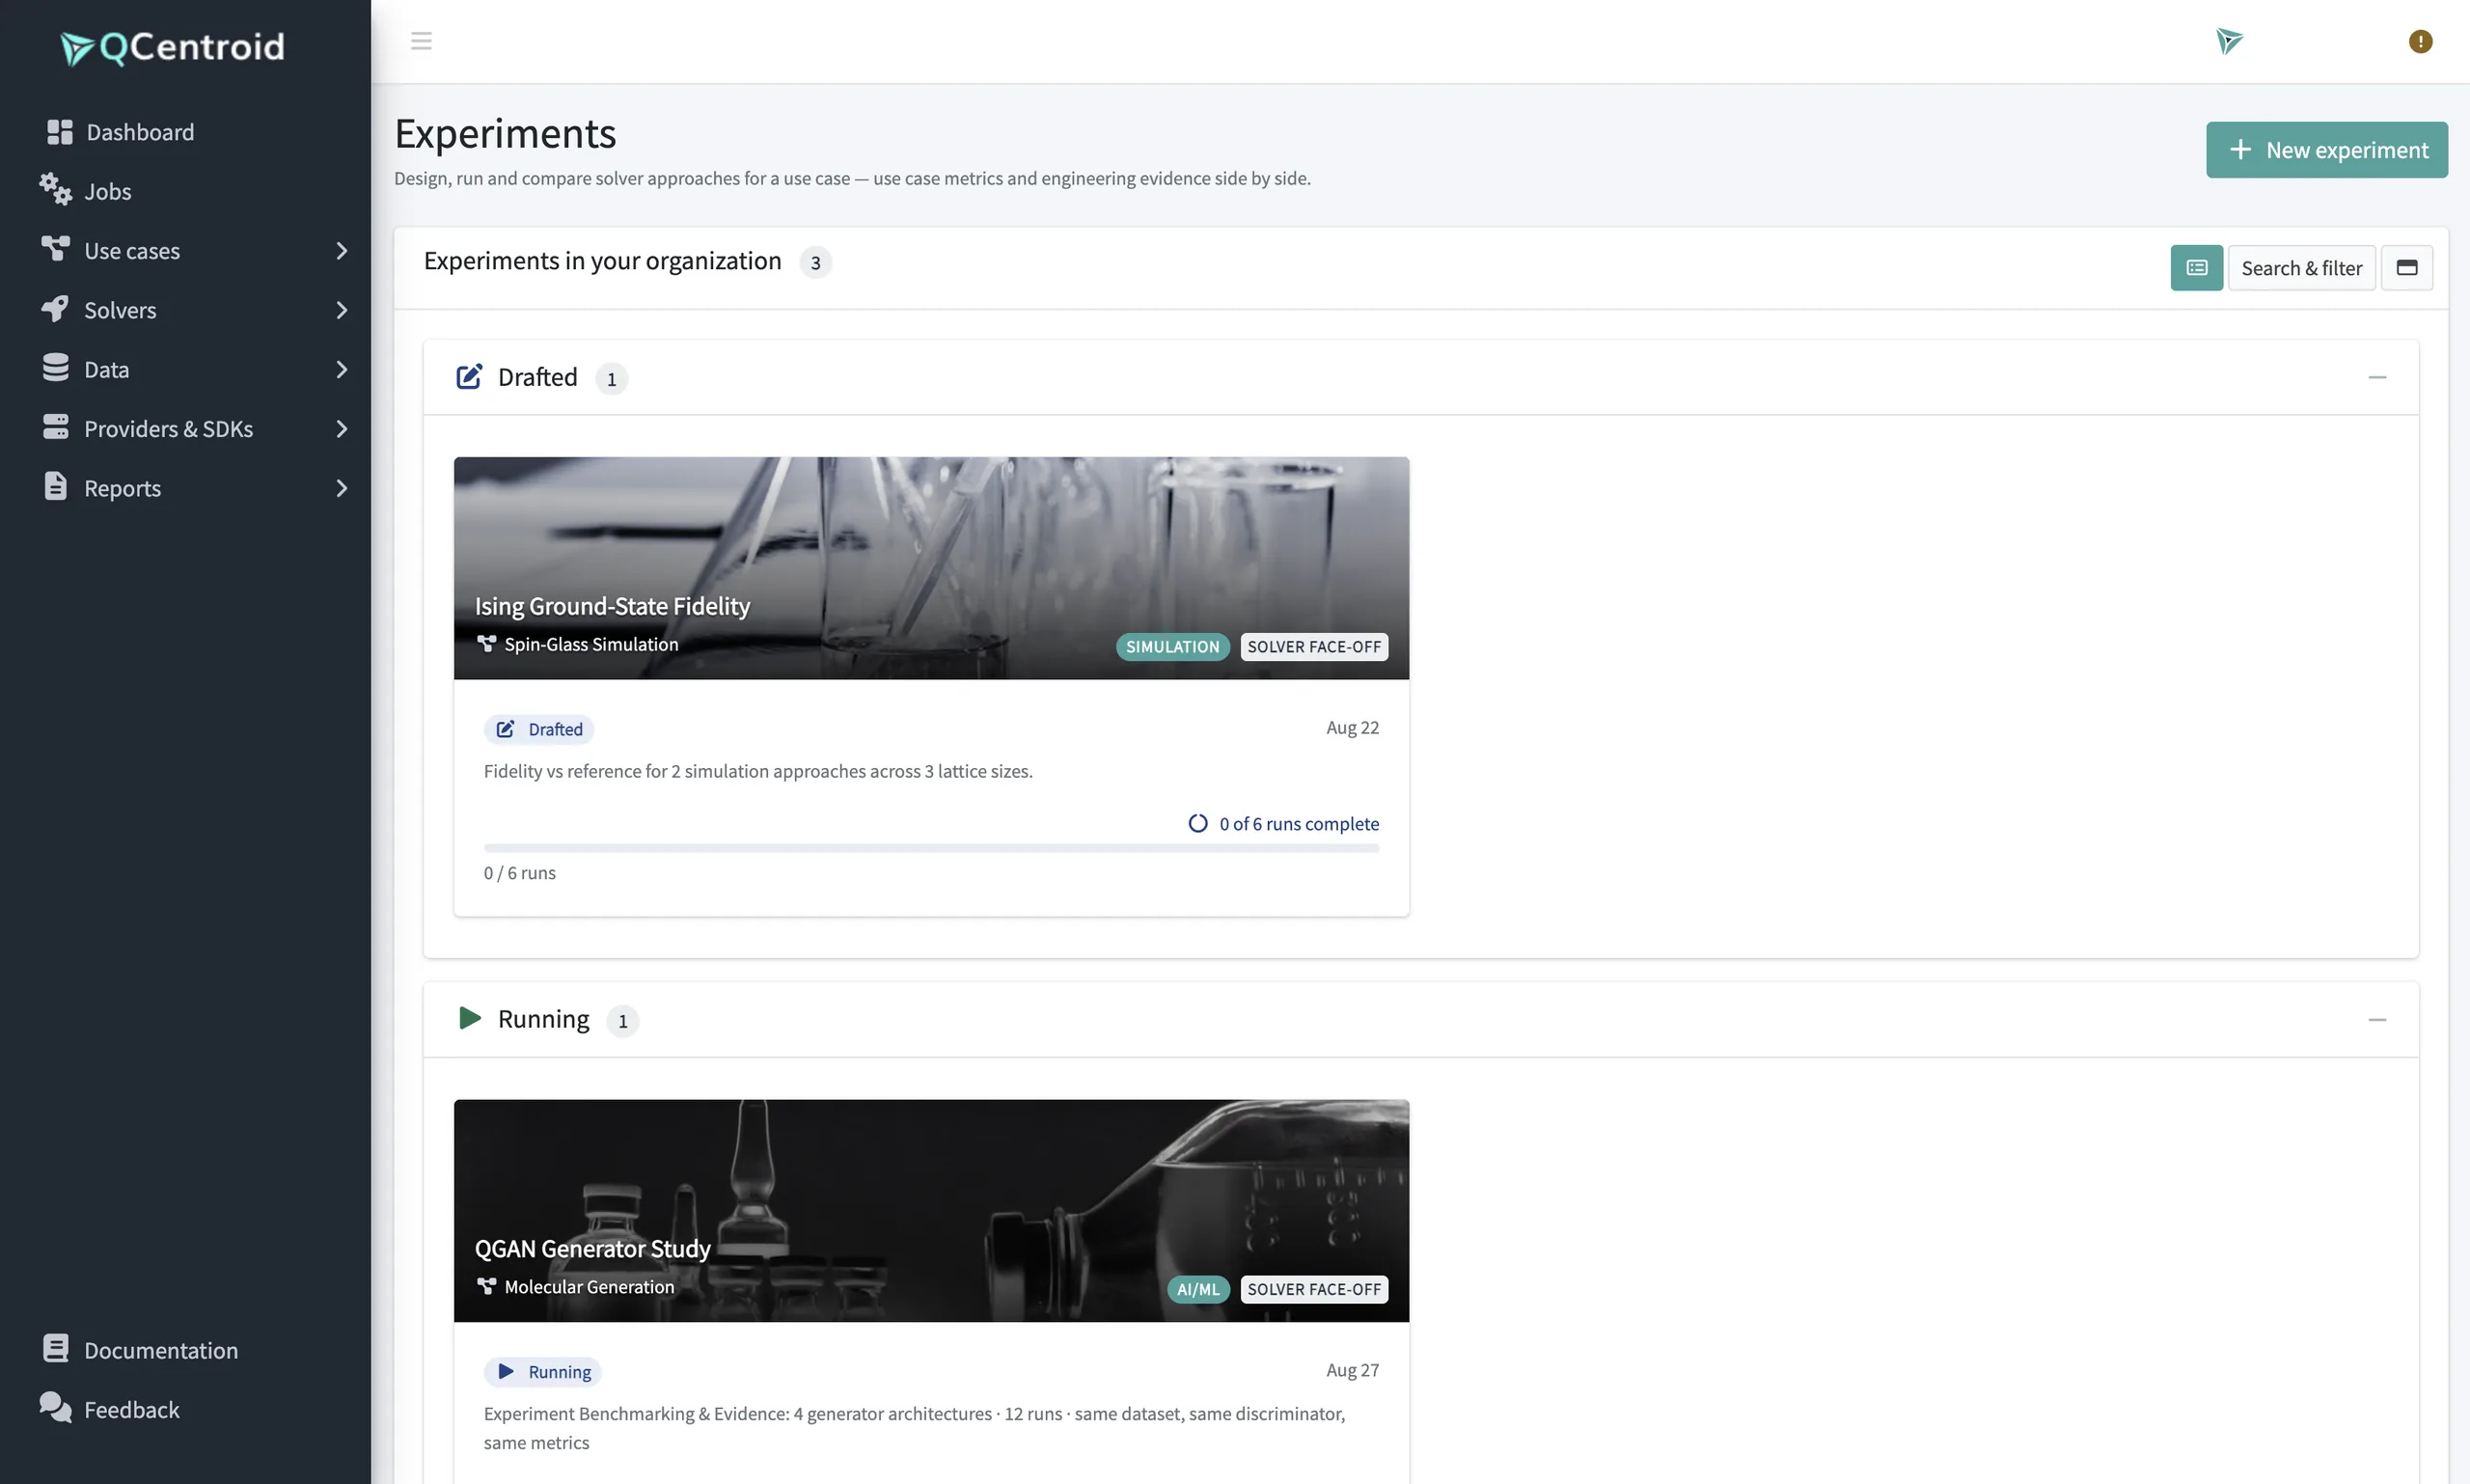The image size is (2470, 1484).
Task: Open the warning alert icon in header
Action: 2419,41
